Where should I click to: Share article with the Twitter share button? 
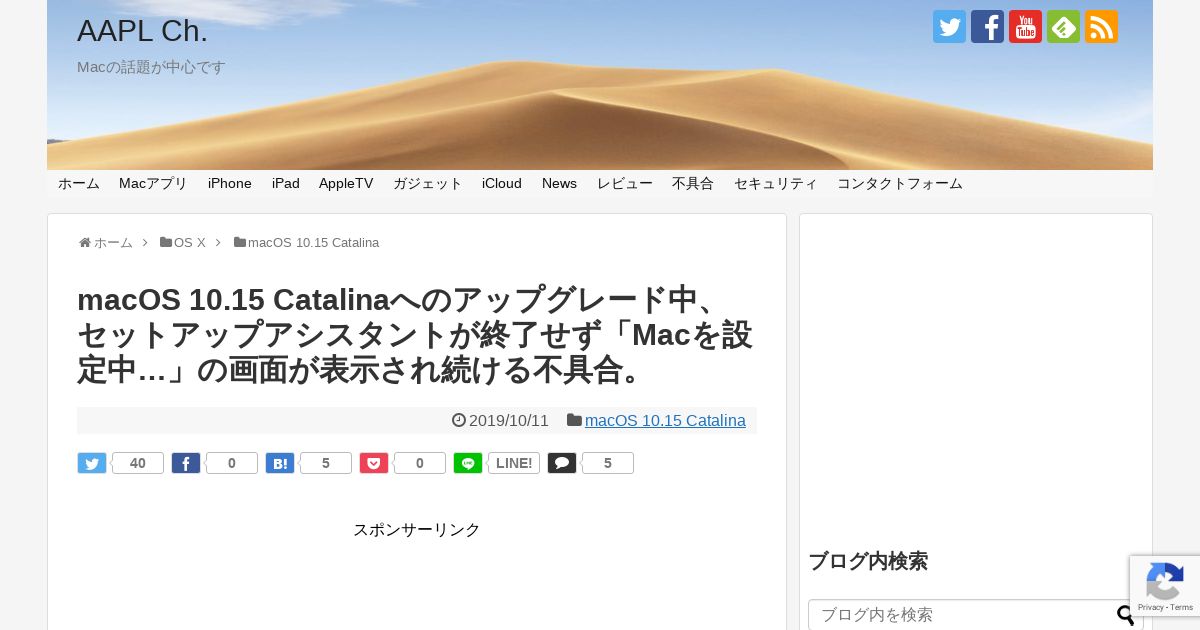tap(92, 463)
